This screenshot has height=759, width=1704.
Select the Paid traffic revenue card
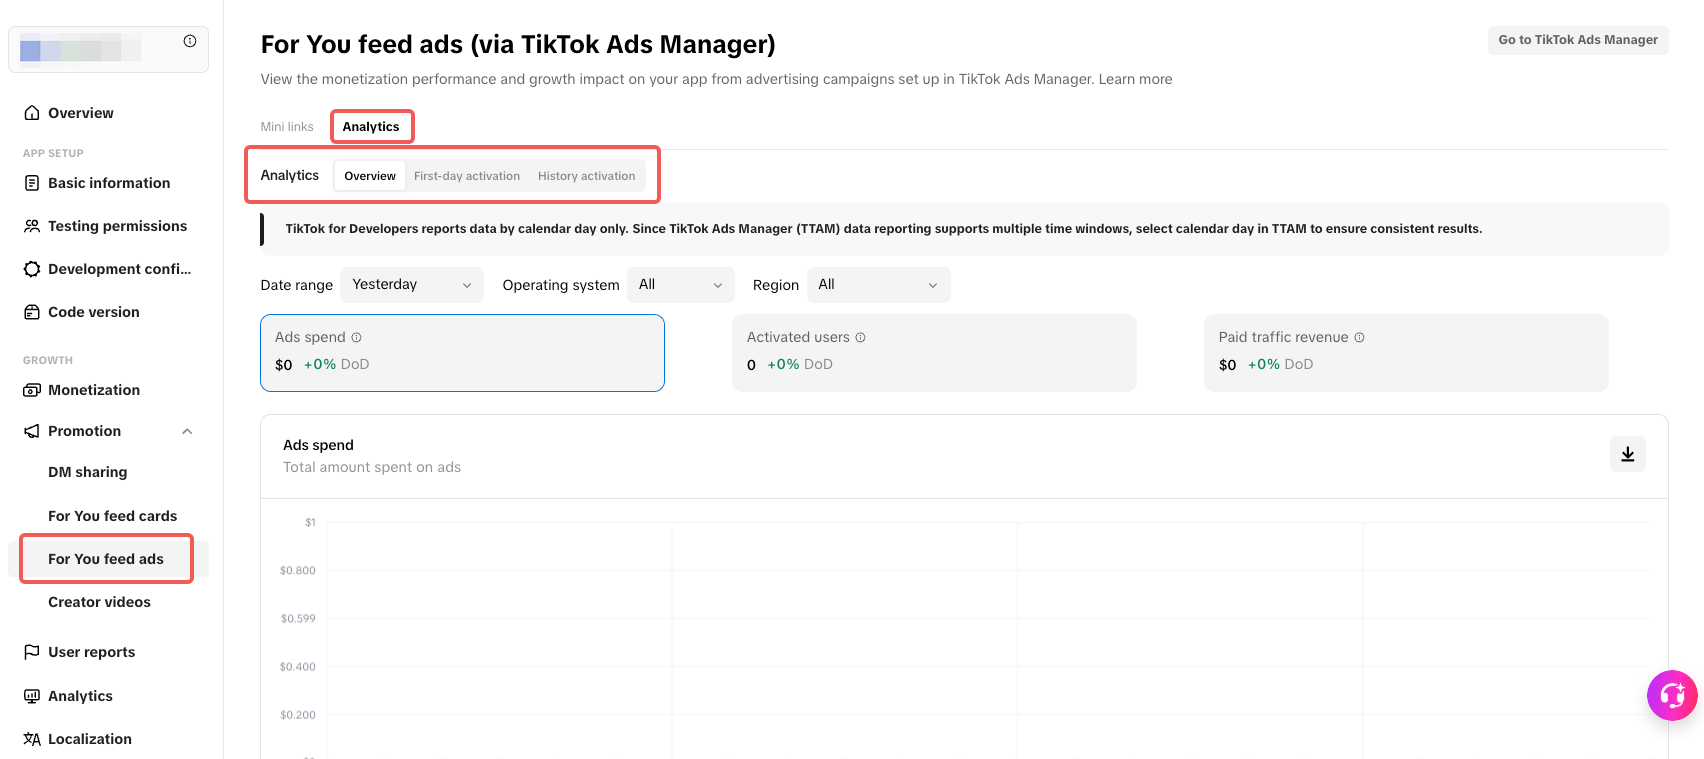[1405, 353]
